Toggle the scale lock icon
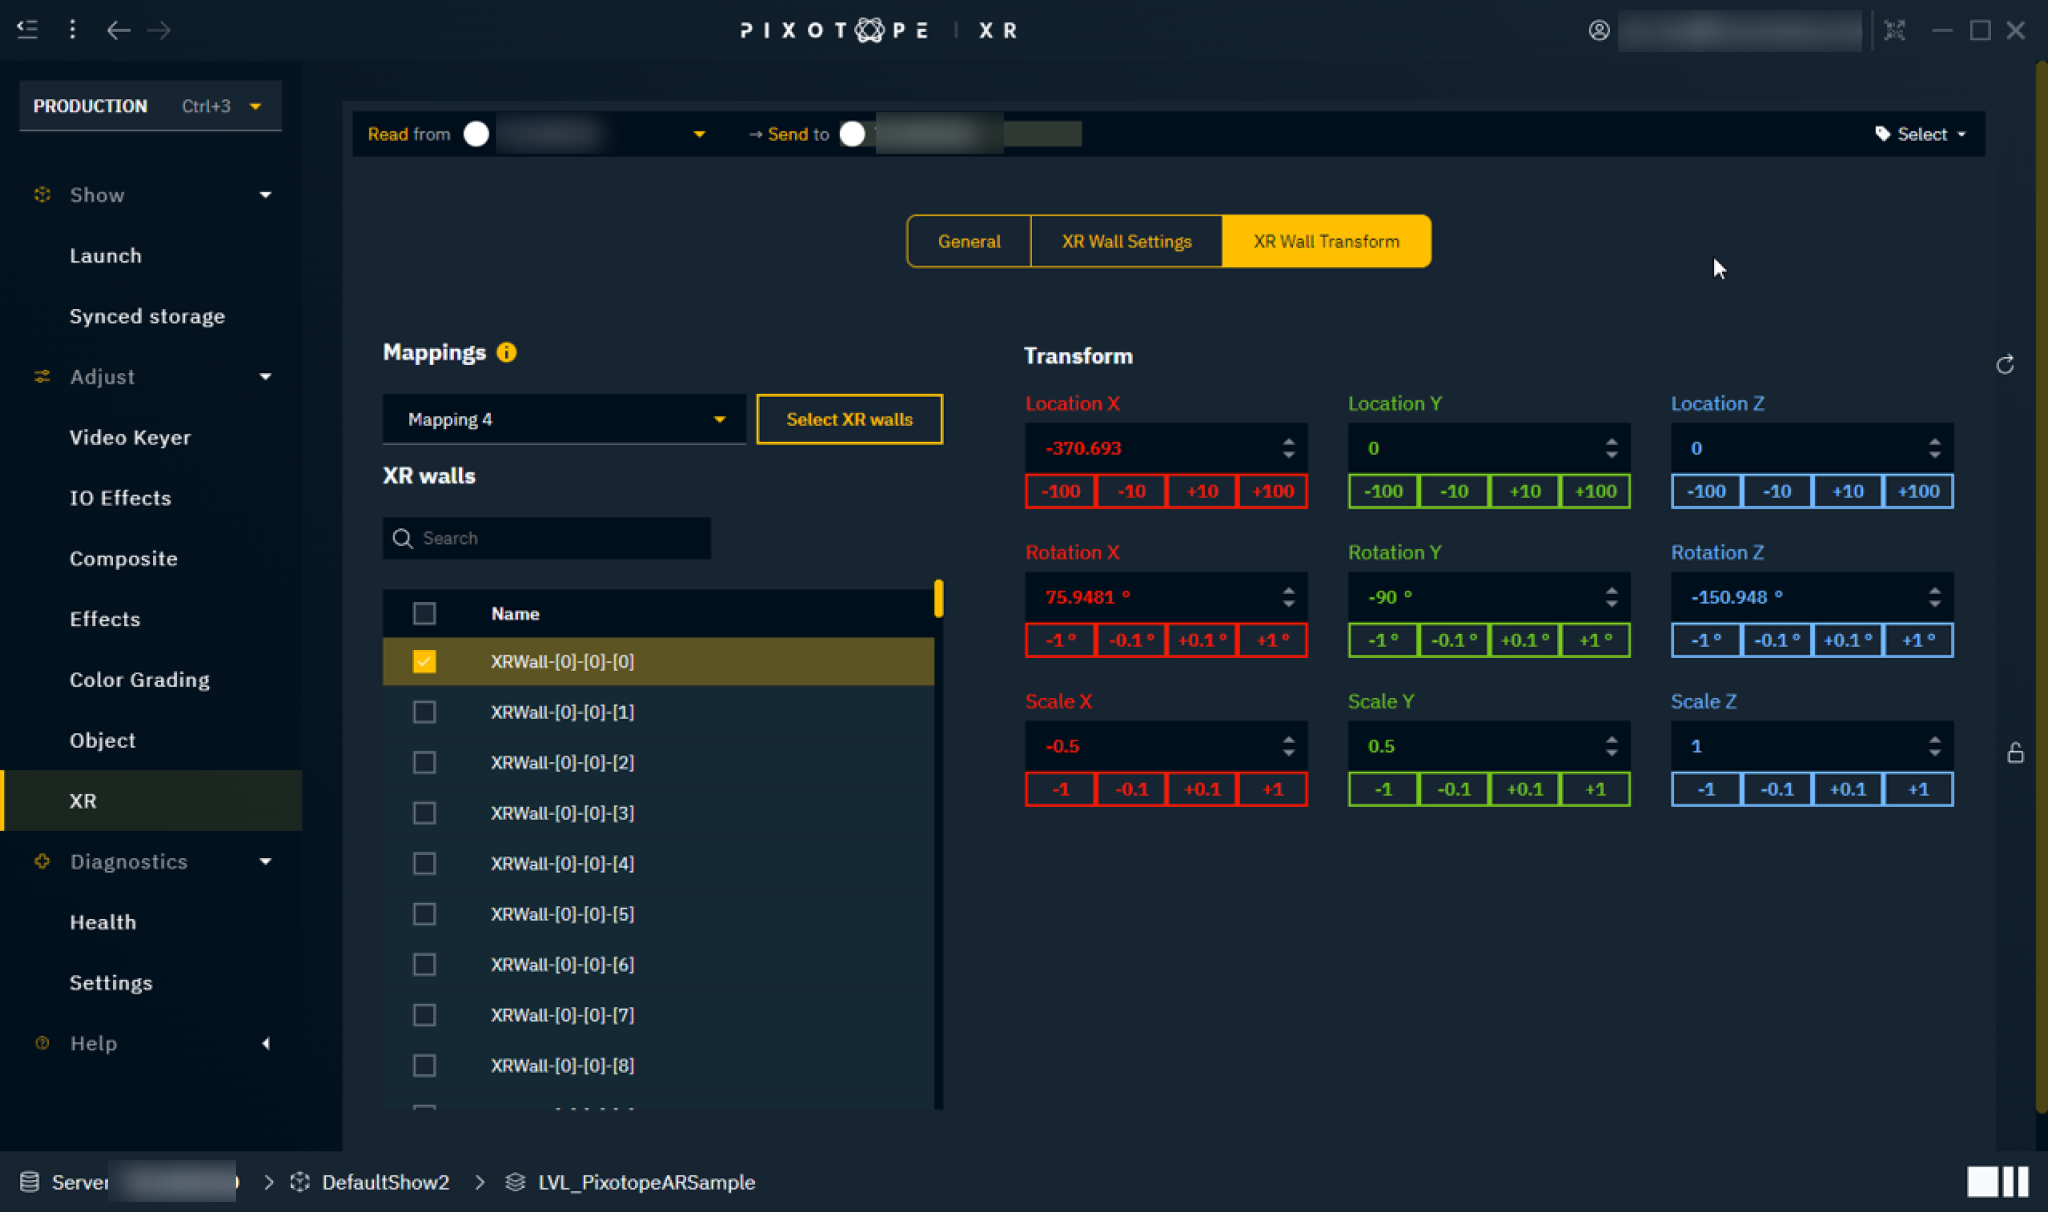Screen dimensions: 2048x1212 pyautogui.click(x=2015, y=753)
